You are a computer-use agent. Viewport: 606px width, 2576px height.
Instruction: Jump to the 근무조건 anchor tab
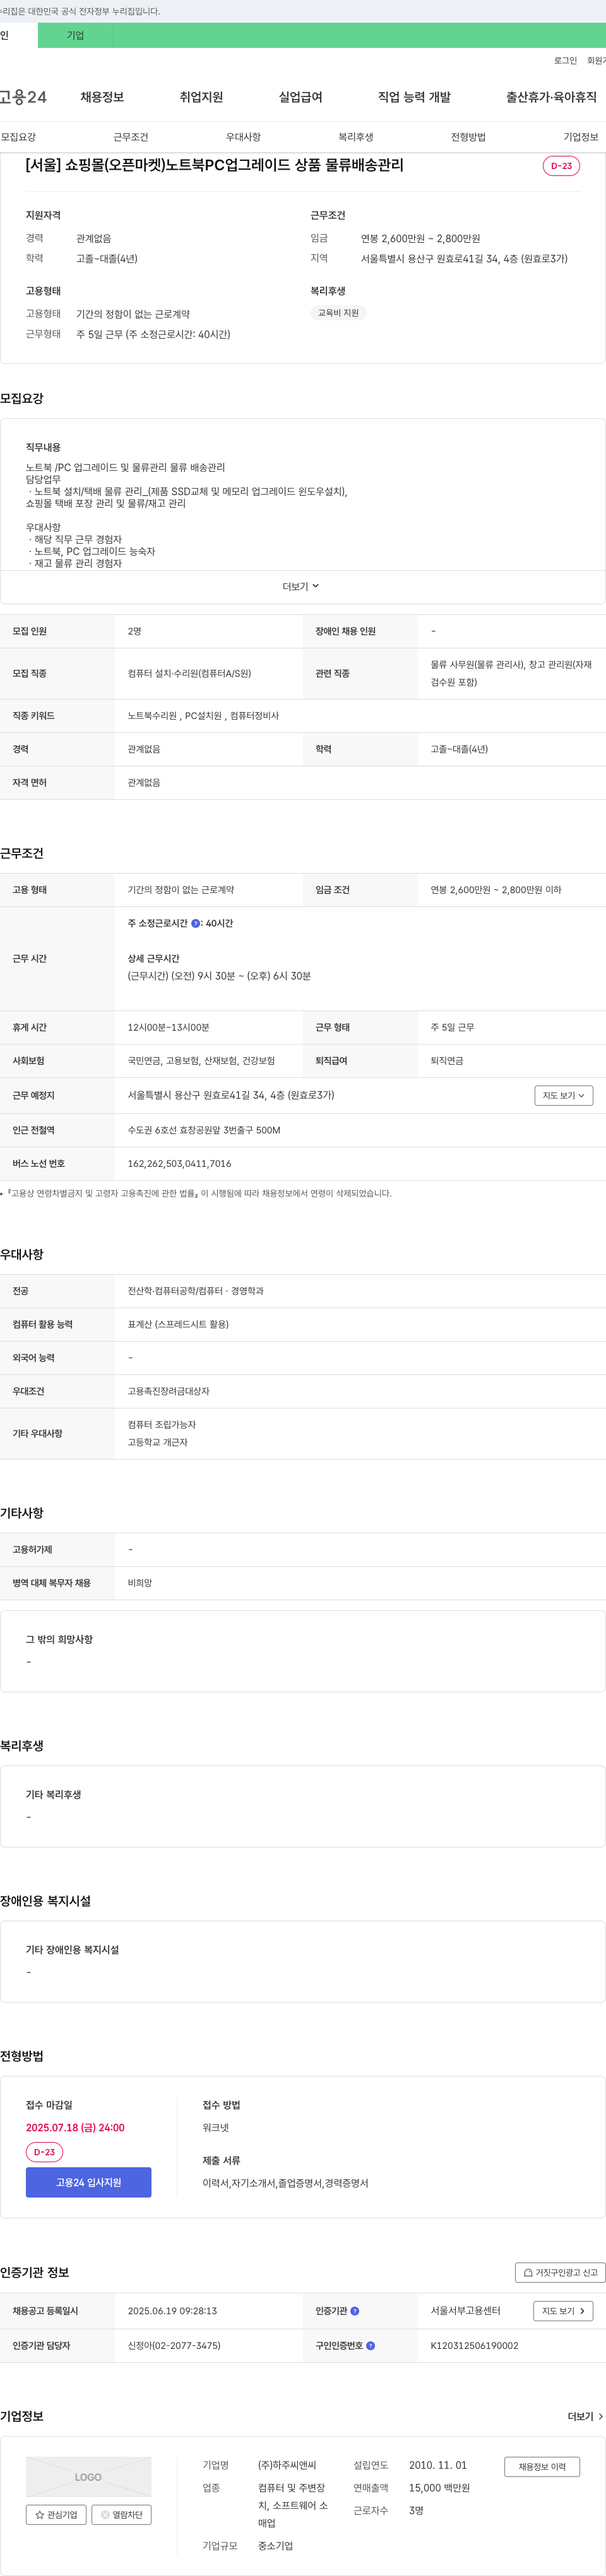click(x=131, y=137)
